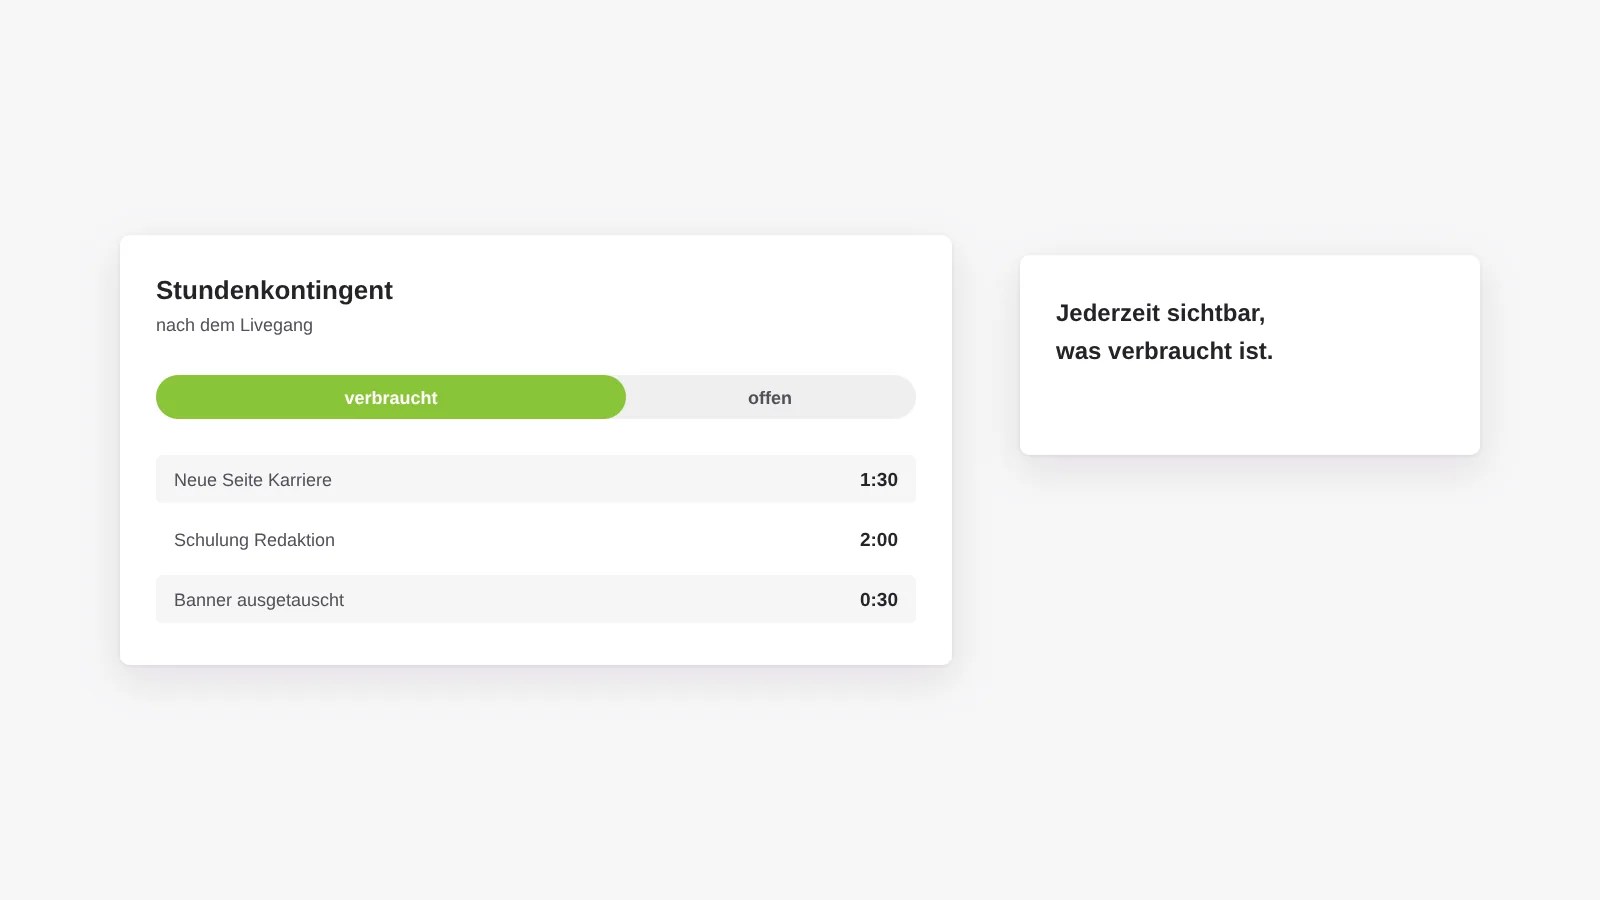Viewport: 1600px width, 900px height.
Task: Select the grey offen segment
Action: 770,397
